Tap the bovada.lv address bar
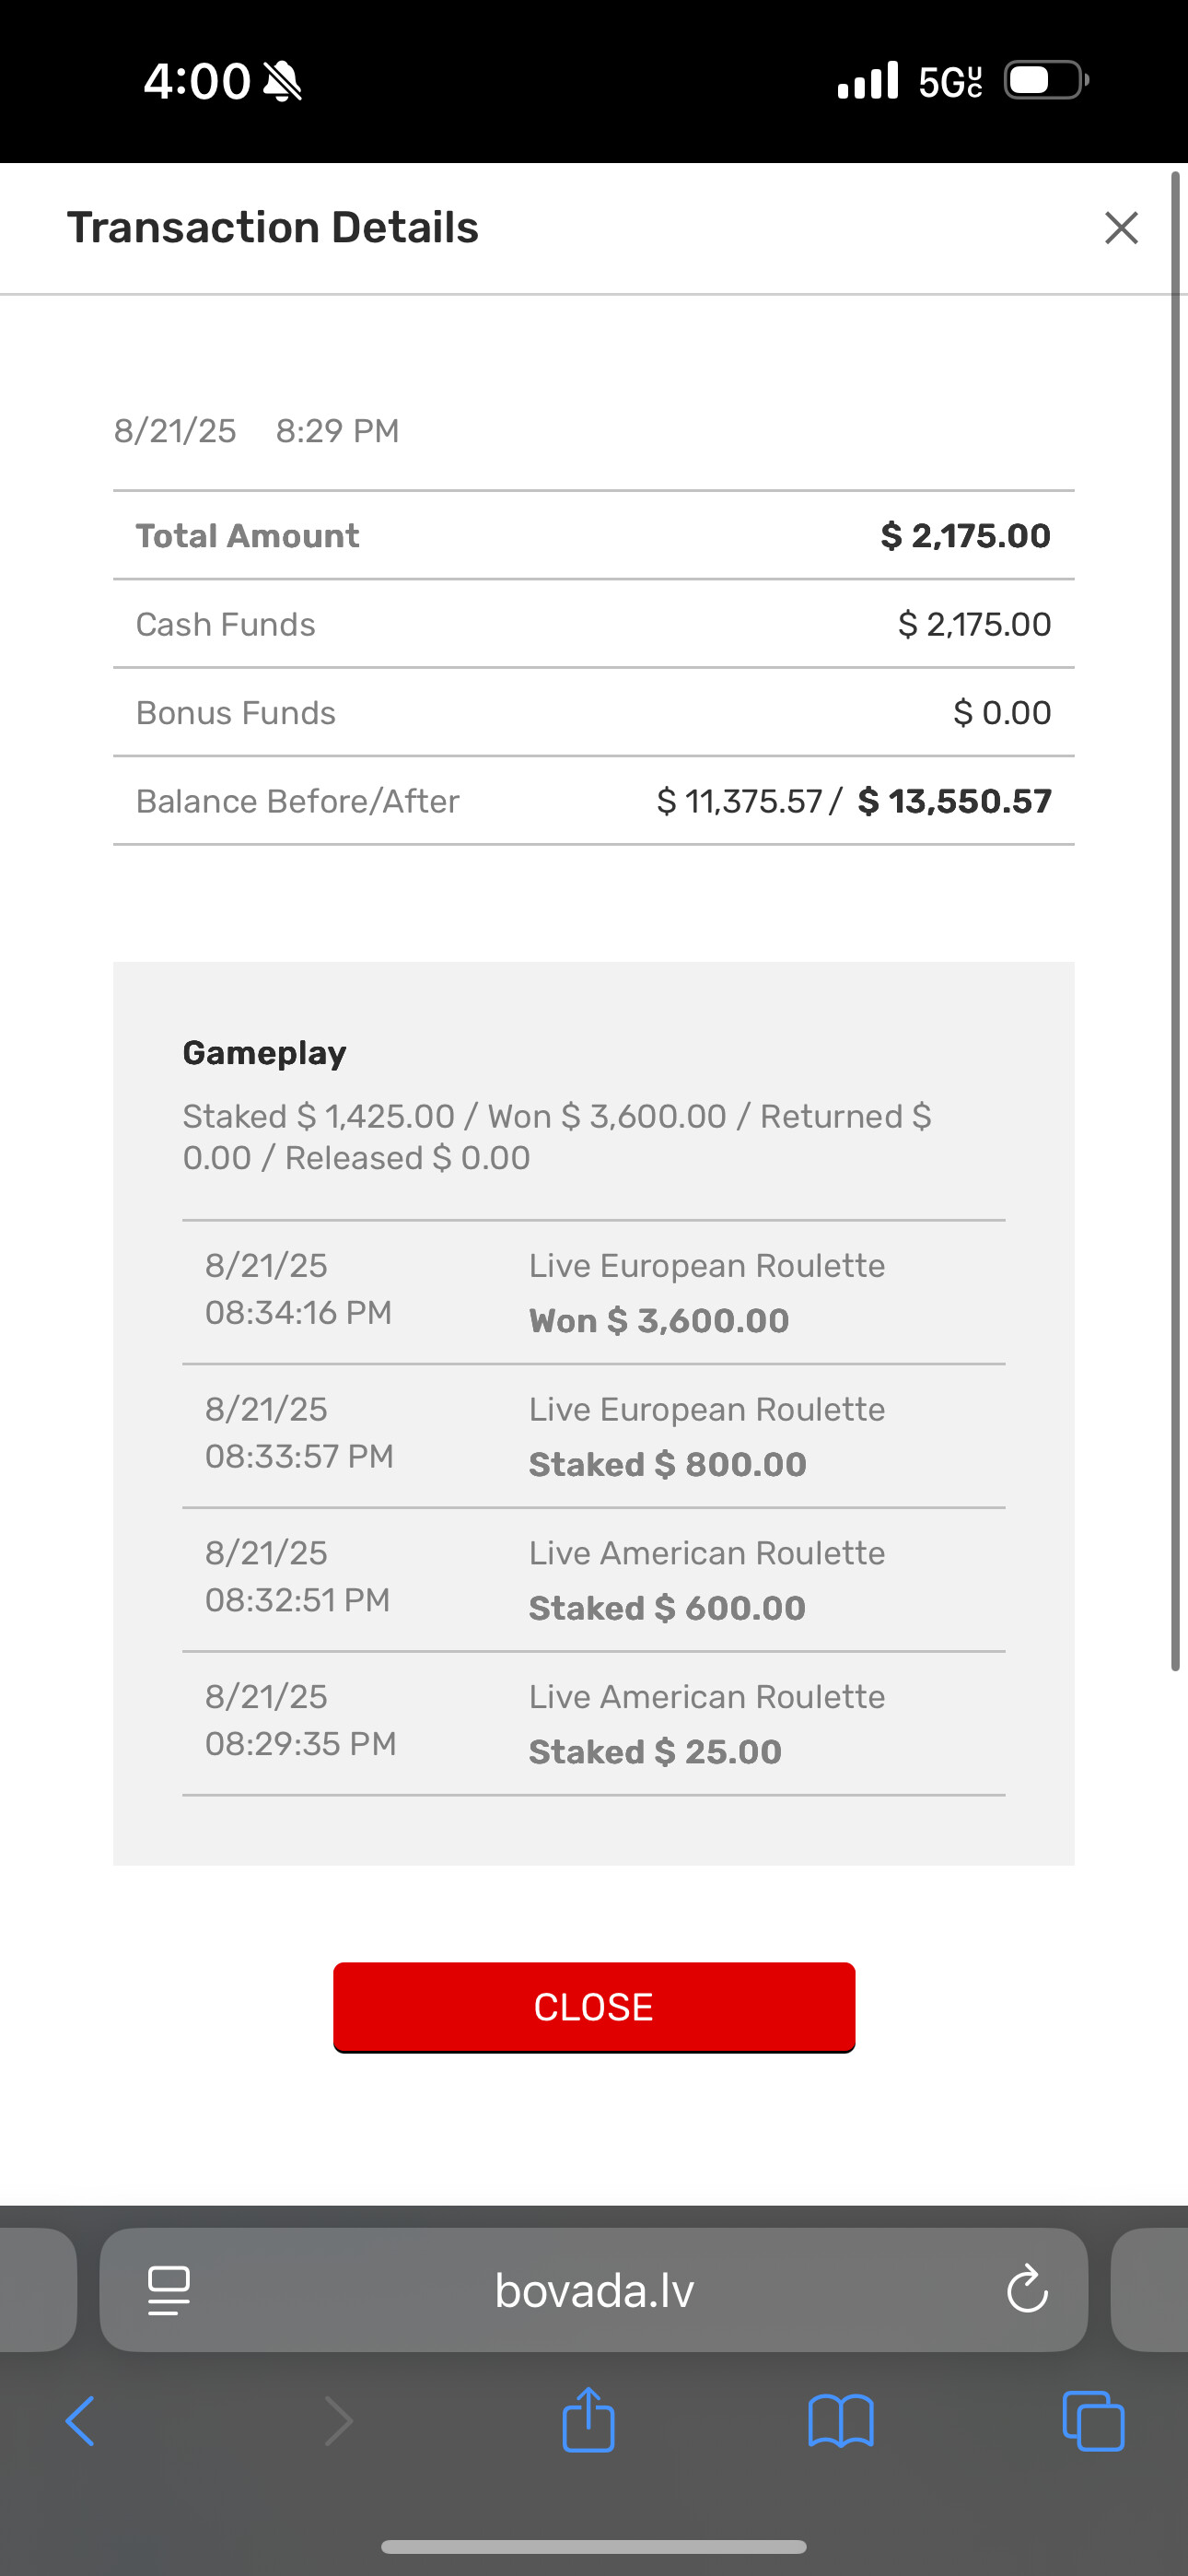Viewport: 1188px width, 2576px height. tap(594, 2290)
